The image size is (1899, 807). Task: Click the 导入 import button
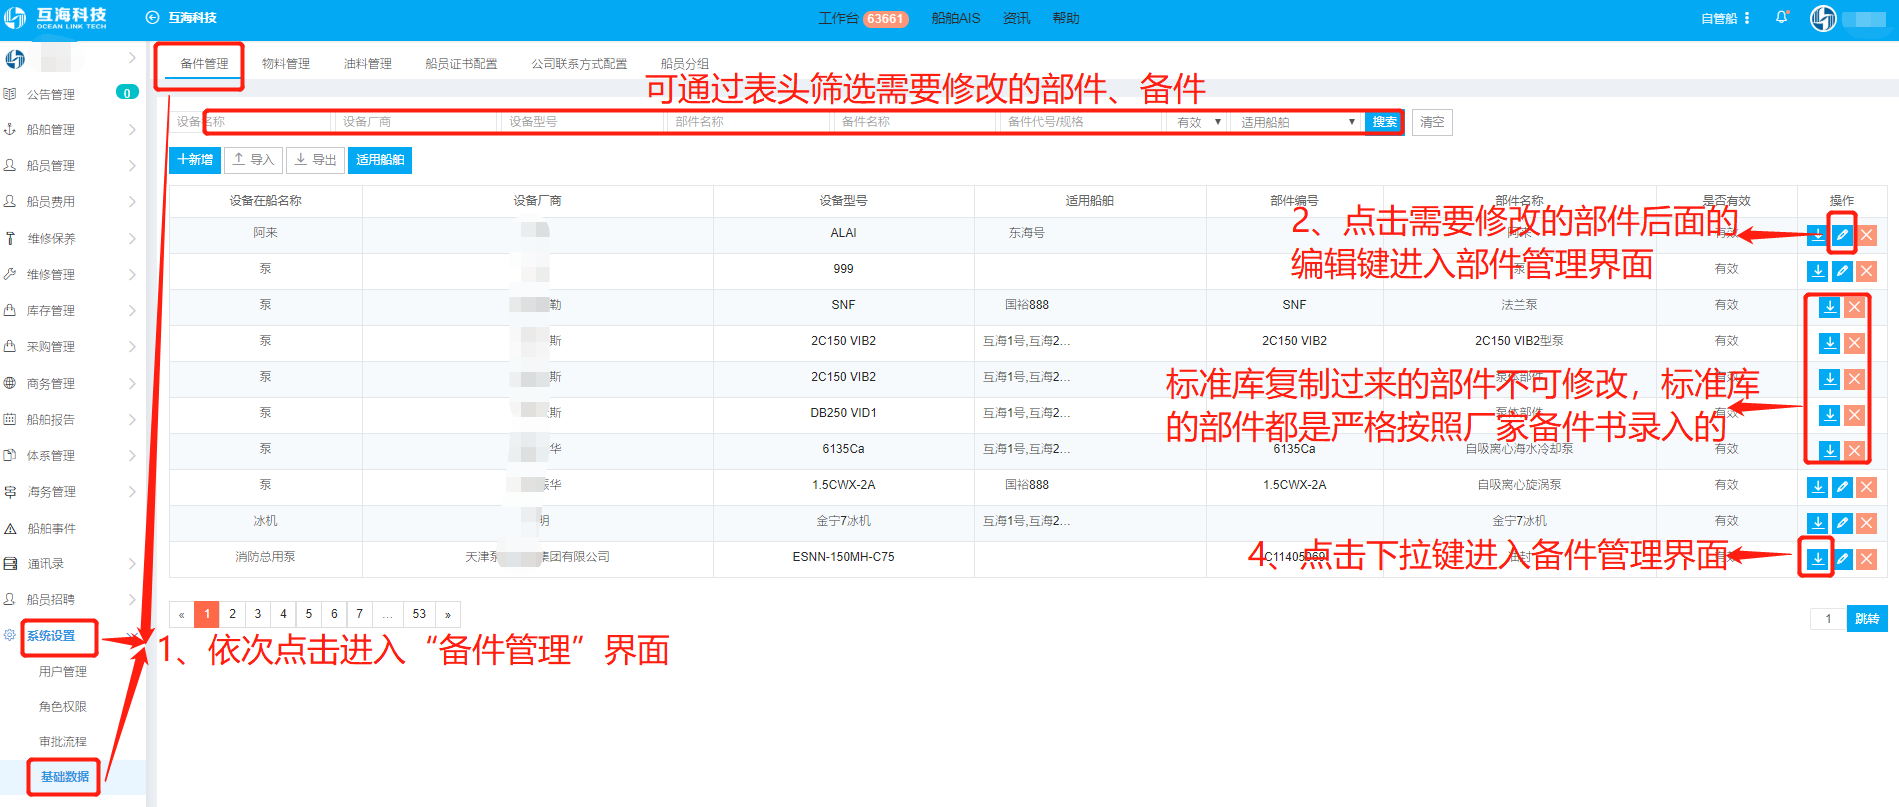253,160
